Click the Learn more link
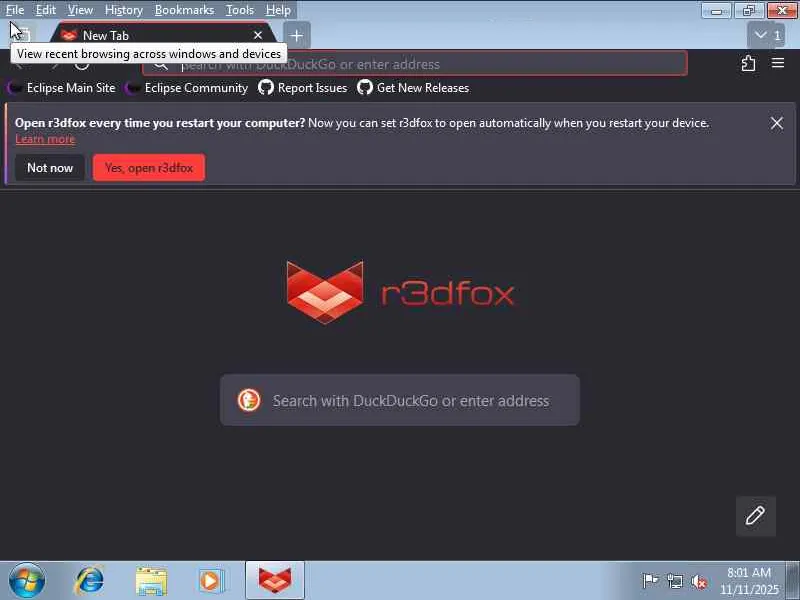 [x=45, y=139]
